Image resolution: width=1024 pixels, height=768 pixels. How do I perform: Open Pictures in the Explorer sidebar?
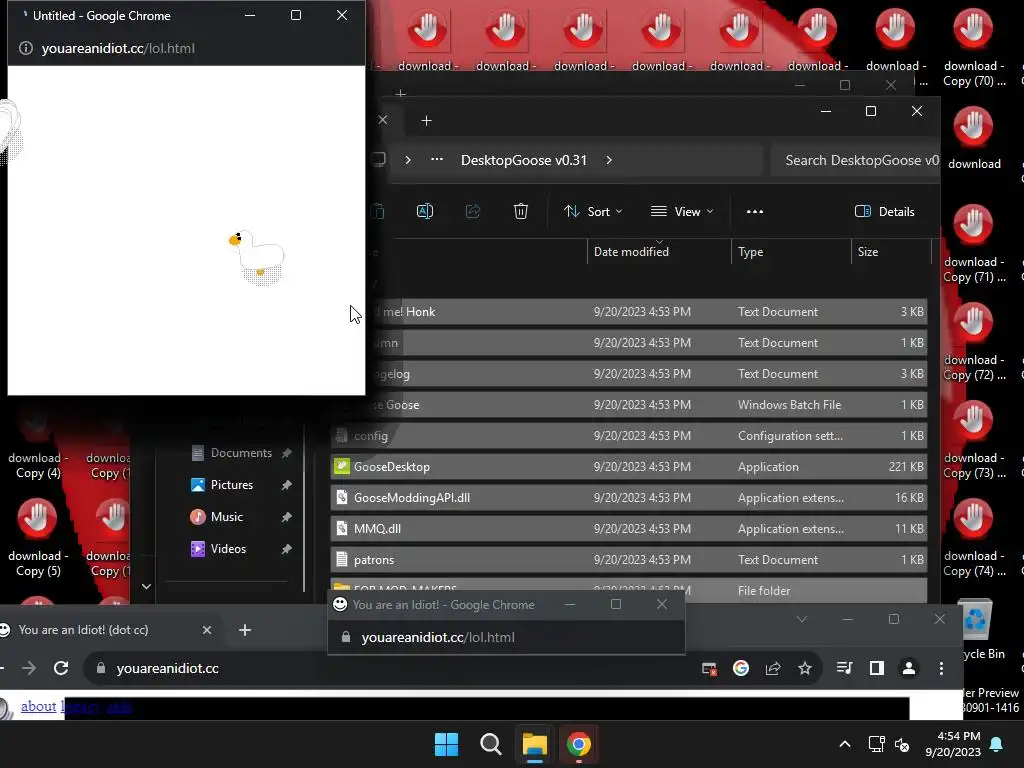[x=231, y=485]
